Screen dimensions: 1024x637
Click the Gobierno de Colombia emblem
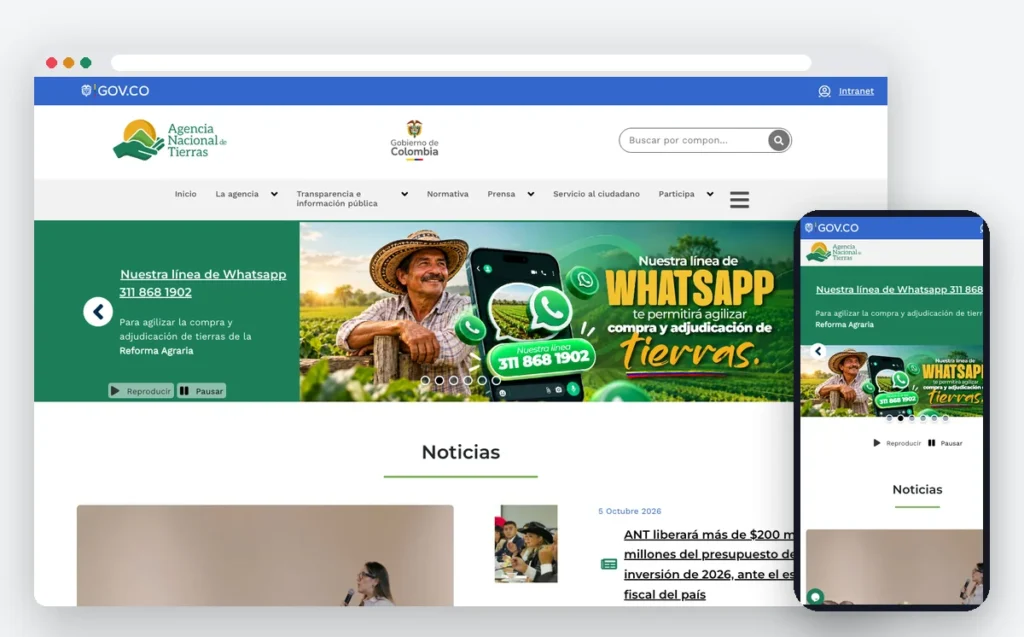tap(414, 139)
